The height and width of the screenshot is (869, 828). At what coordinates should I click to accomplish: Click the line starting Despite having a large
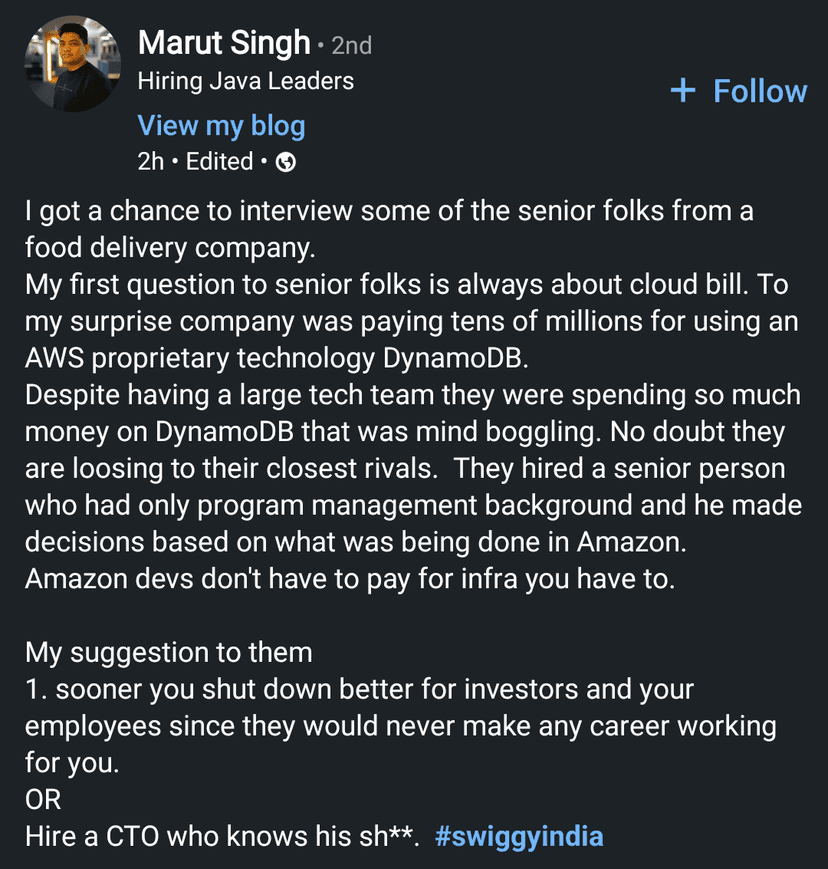(412, 395)
